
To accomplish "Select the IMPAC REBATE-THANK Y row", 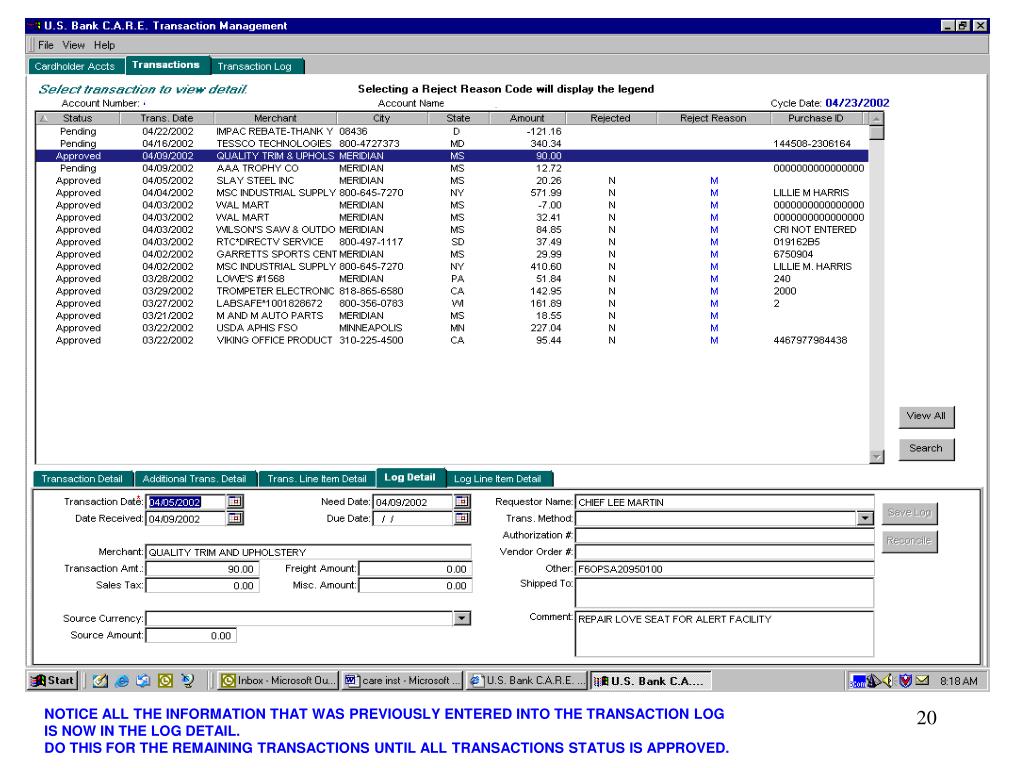I will coord(452,131).
